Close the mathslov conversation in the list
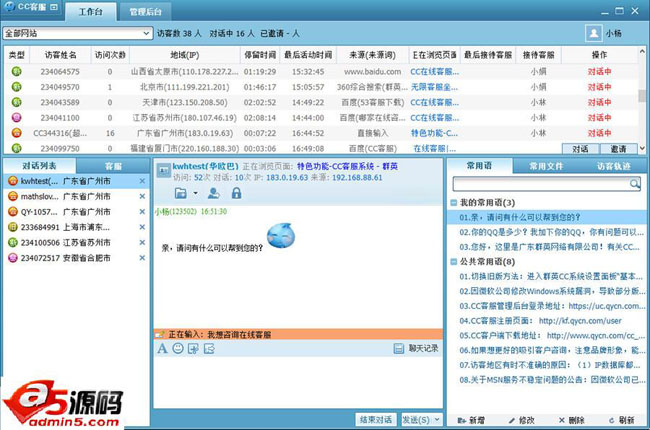This screenshot has height=430, width=650. point(142,197)
